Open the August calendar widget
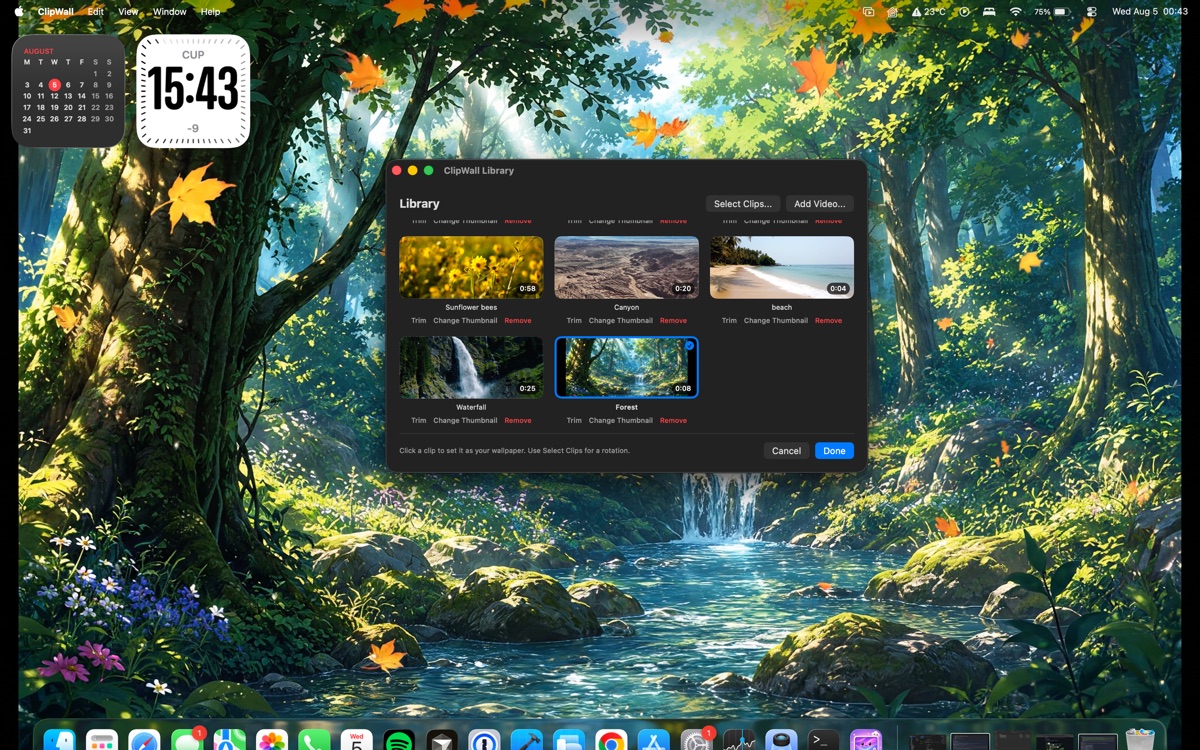Viewport: 1200px width, 750px height. 68,91
